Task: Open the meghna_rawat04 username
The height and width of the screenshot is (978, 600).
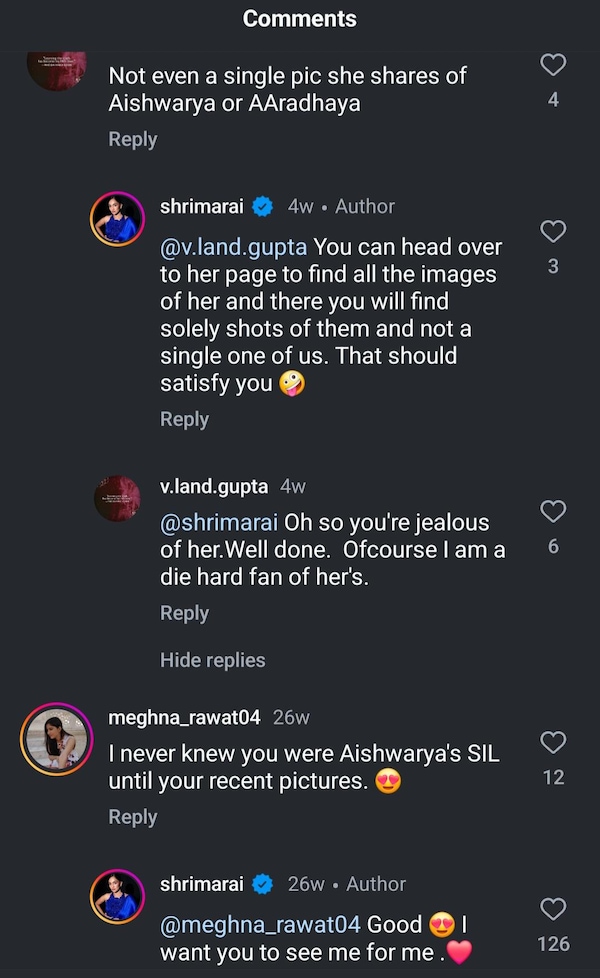Action: (184, 717)
